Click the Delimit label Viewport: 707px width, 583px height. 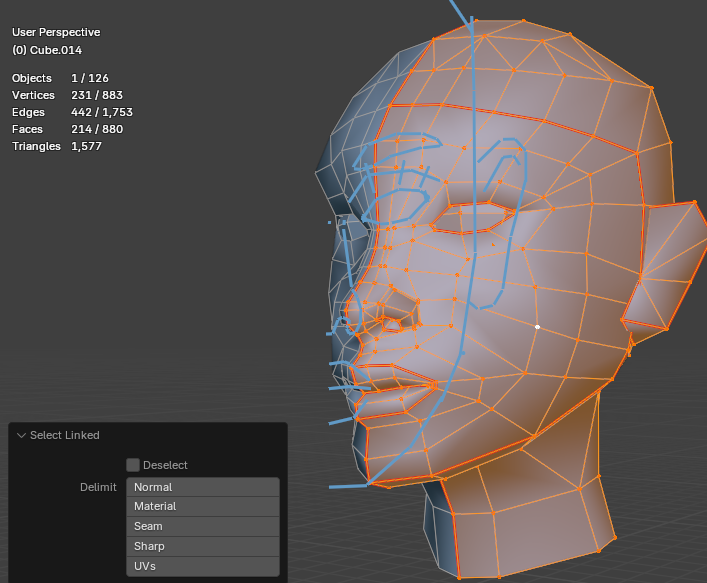coord(98,487)
